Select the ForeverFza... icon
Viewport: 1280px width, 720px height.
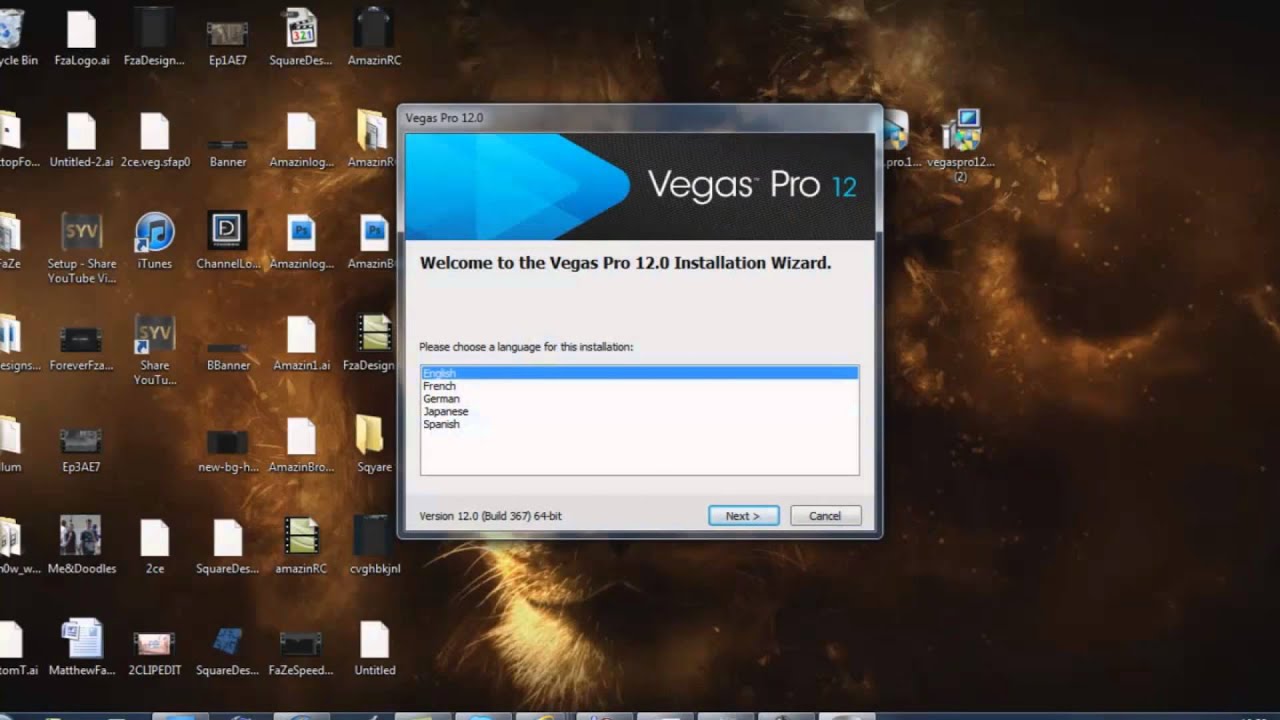click(82, 349)
